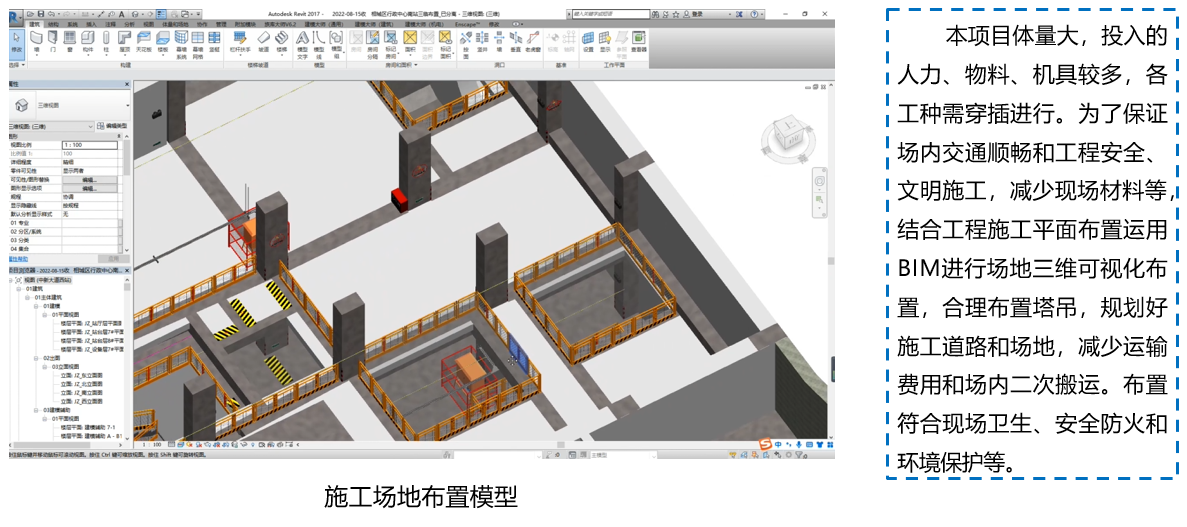1187x527 pixels.
Task: Click 编辑 button for 可见性/图形替换
Action: point(89,179)
